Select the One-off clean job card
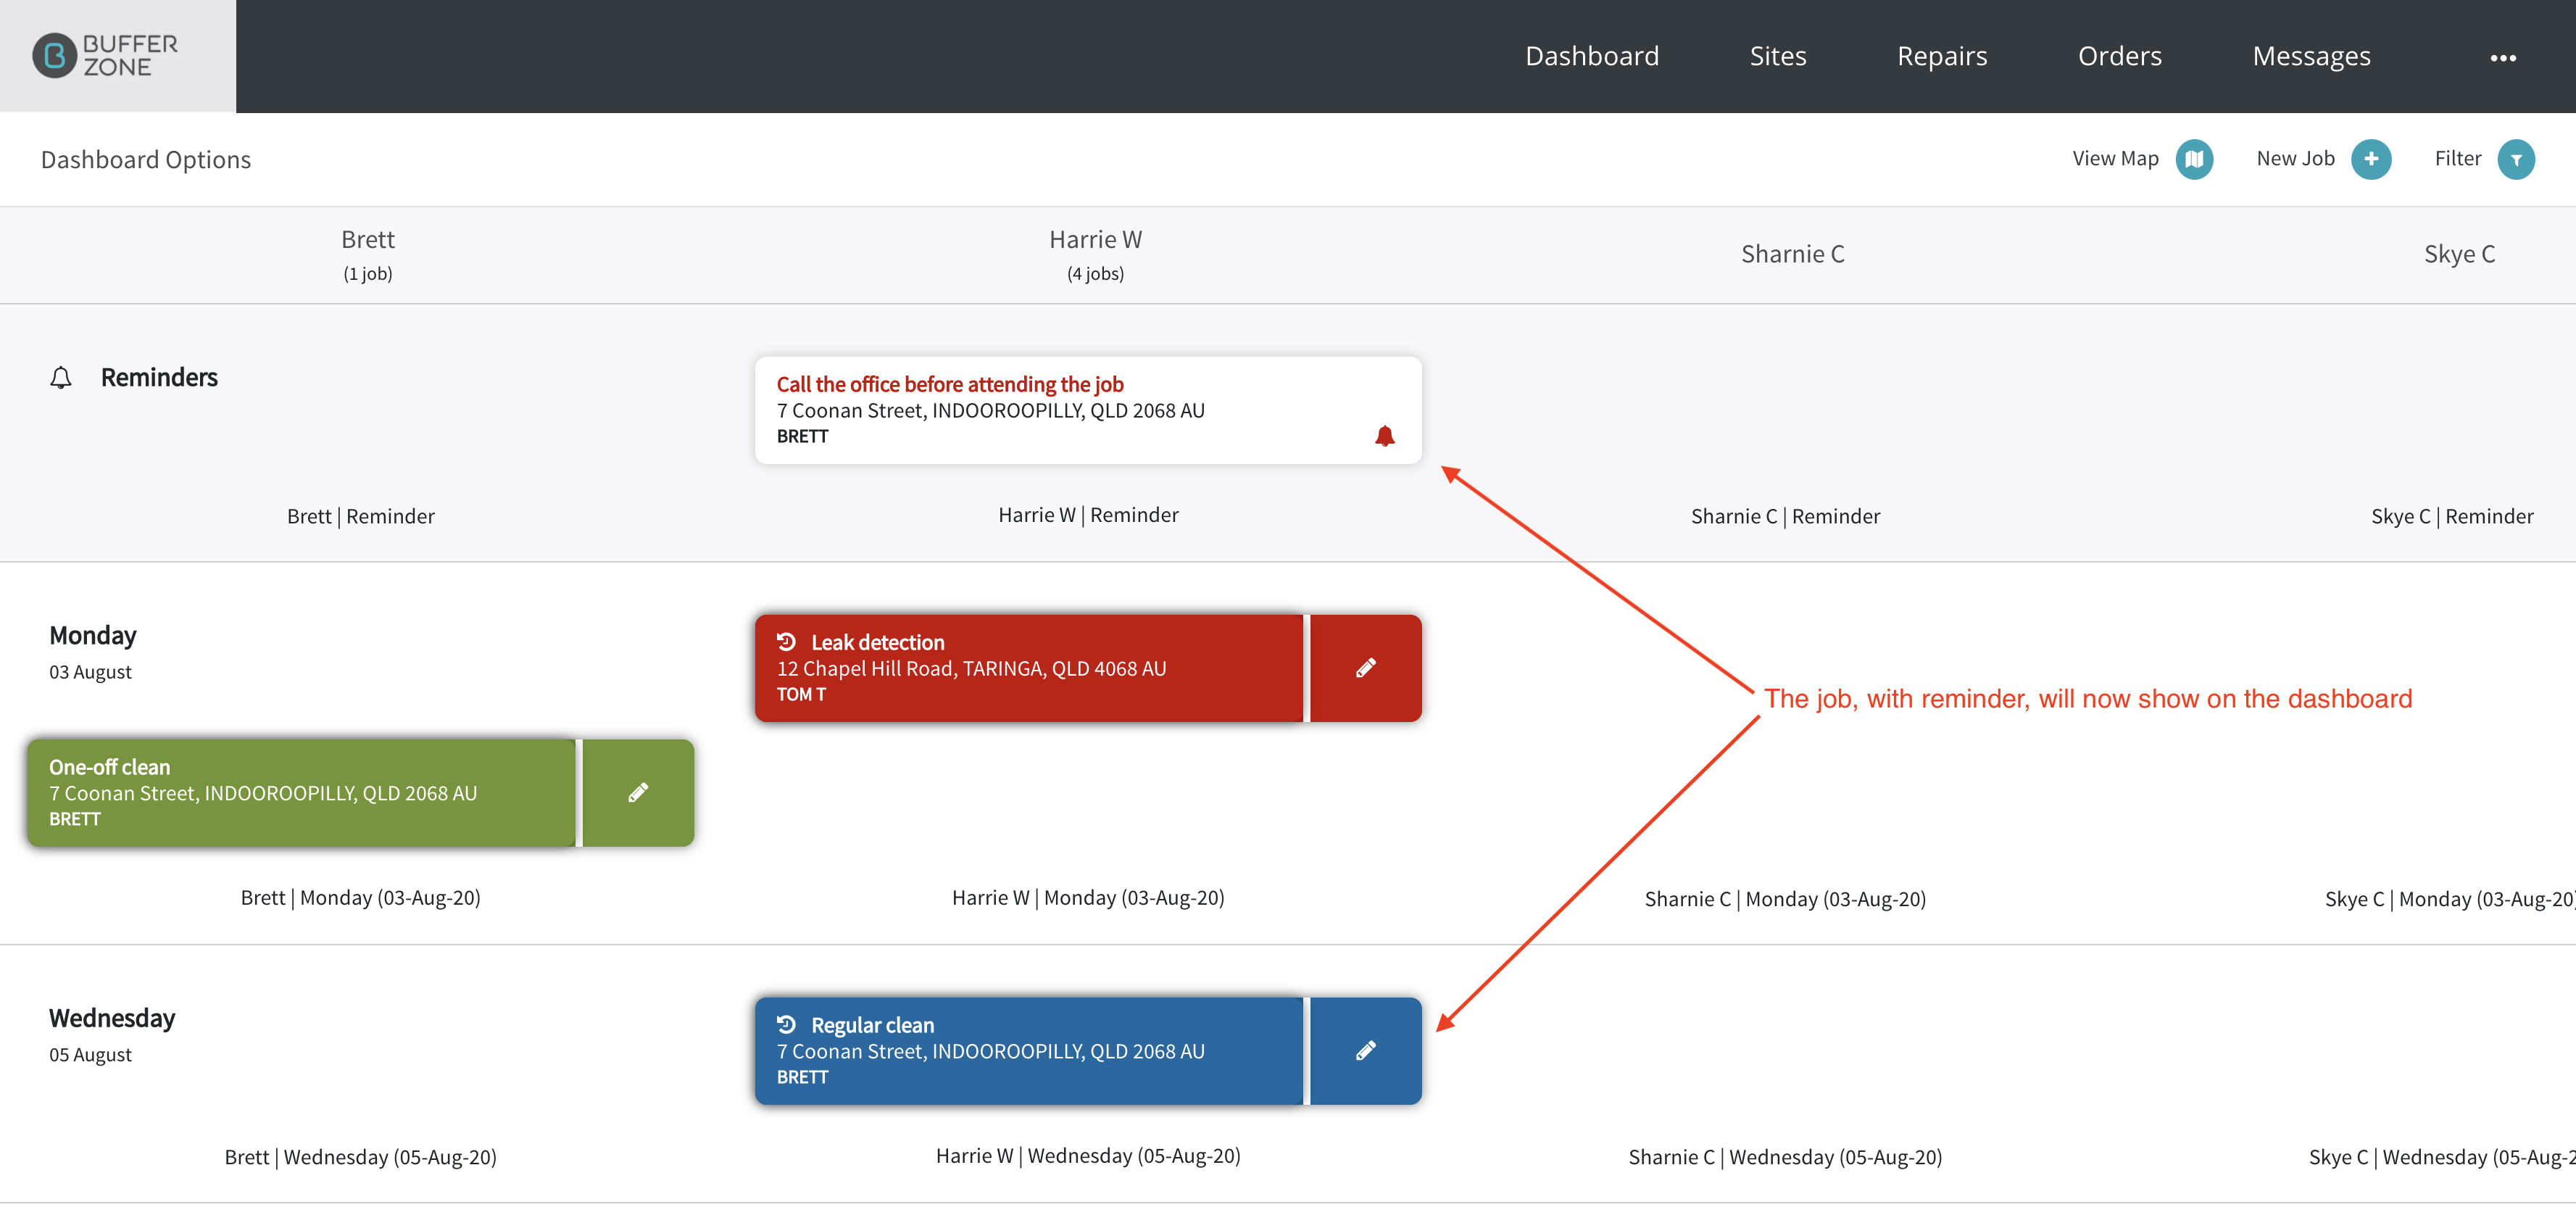 click(301, 793)
